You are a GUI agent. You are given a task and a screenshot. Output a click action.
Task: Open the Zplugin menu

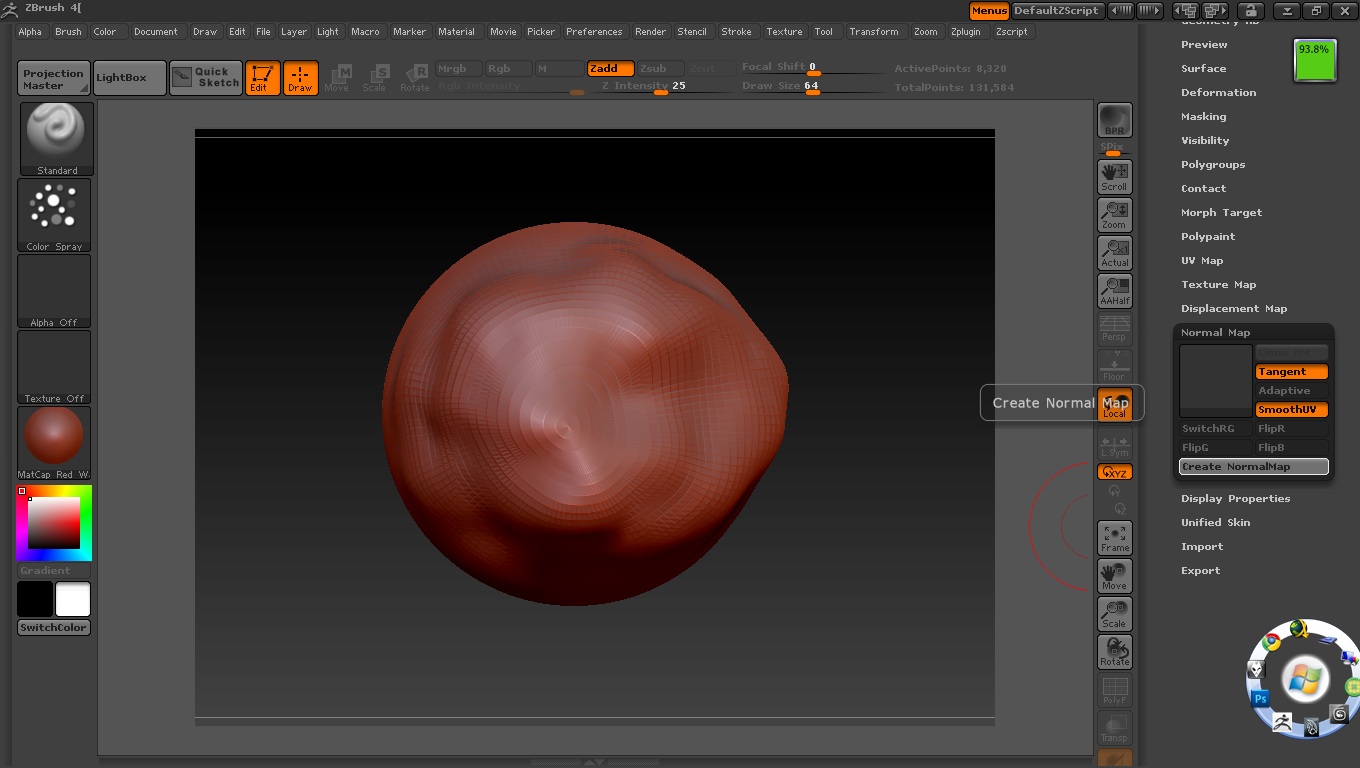coord(966,32)
